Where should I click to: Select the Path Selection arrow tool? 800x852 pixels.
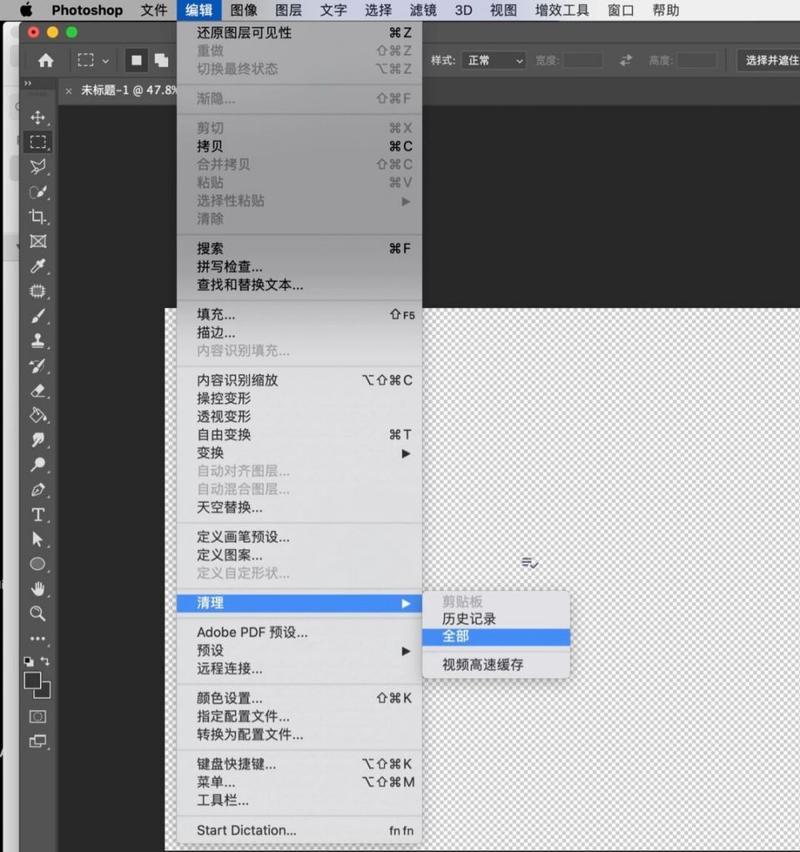(38, 539)
